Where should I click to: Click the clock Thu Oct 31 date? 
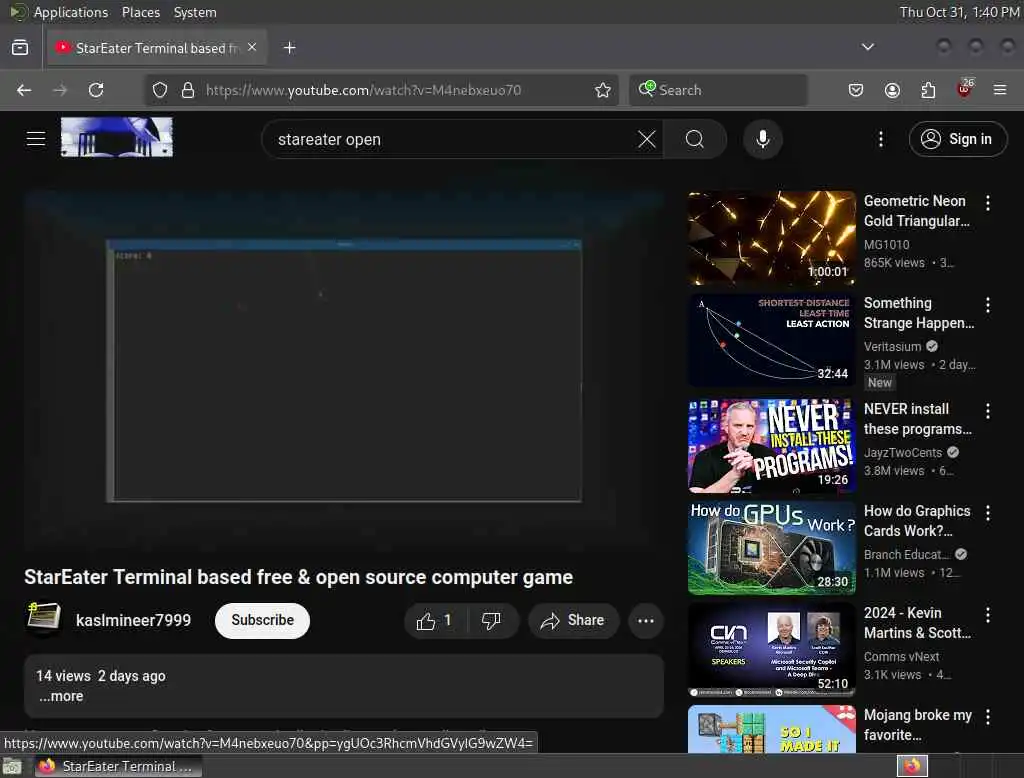[x=959, y=12]
